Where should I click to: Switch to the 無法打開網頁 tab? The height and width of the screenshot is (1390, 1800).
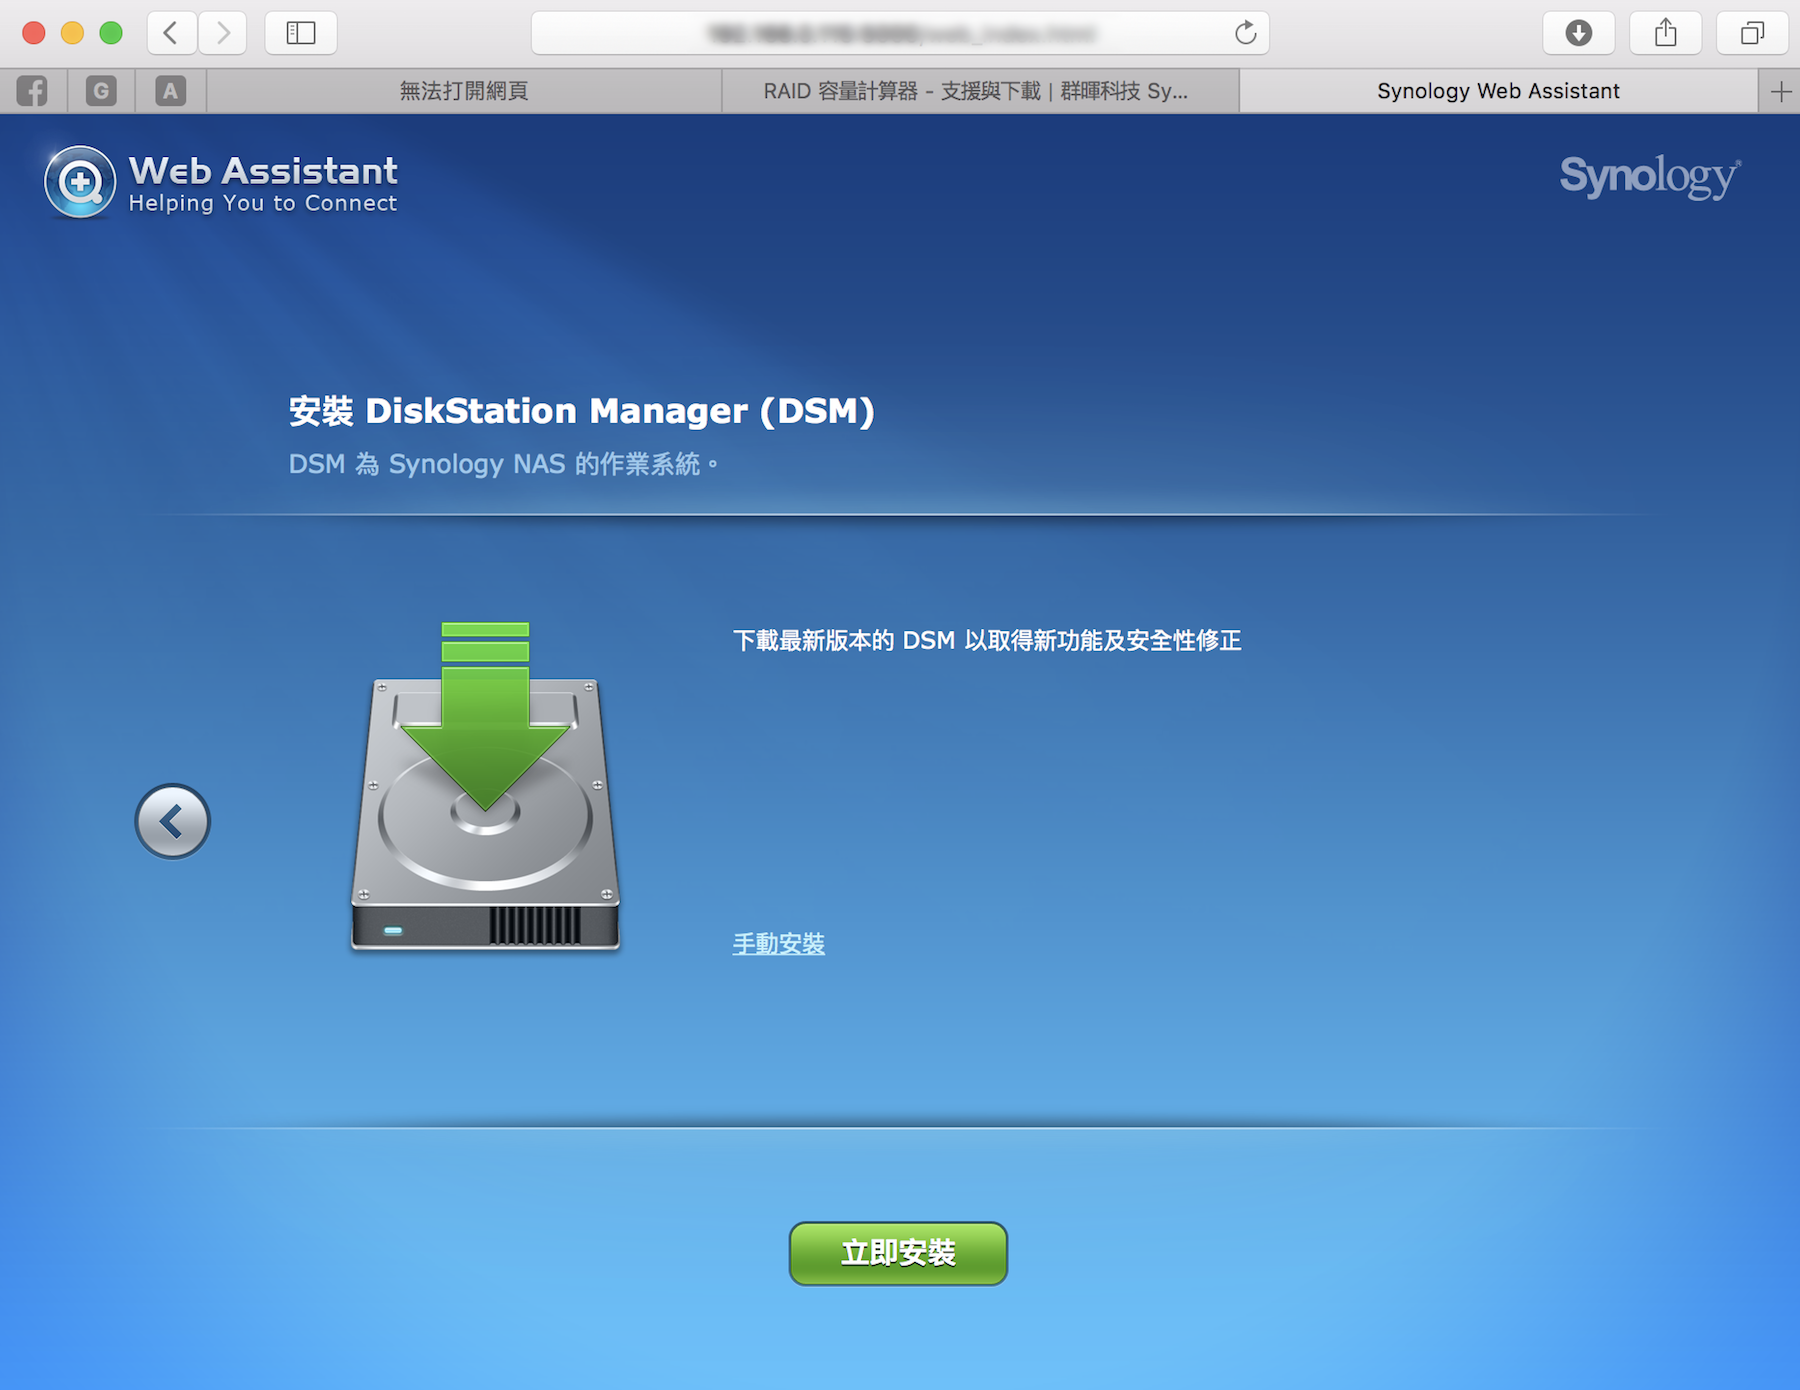point(464,91)
